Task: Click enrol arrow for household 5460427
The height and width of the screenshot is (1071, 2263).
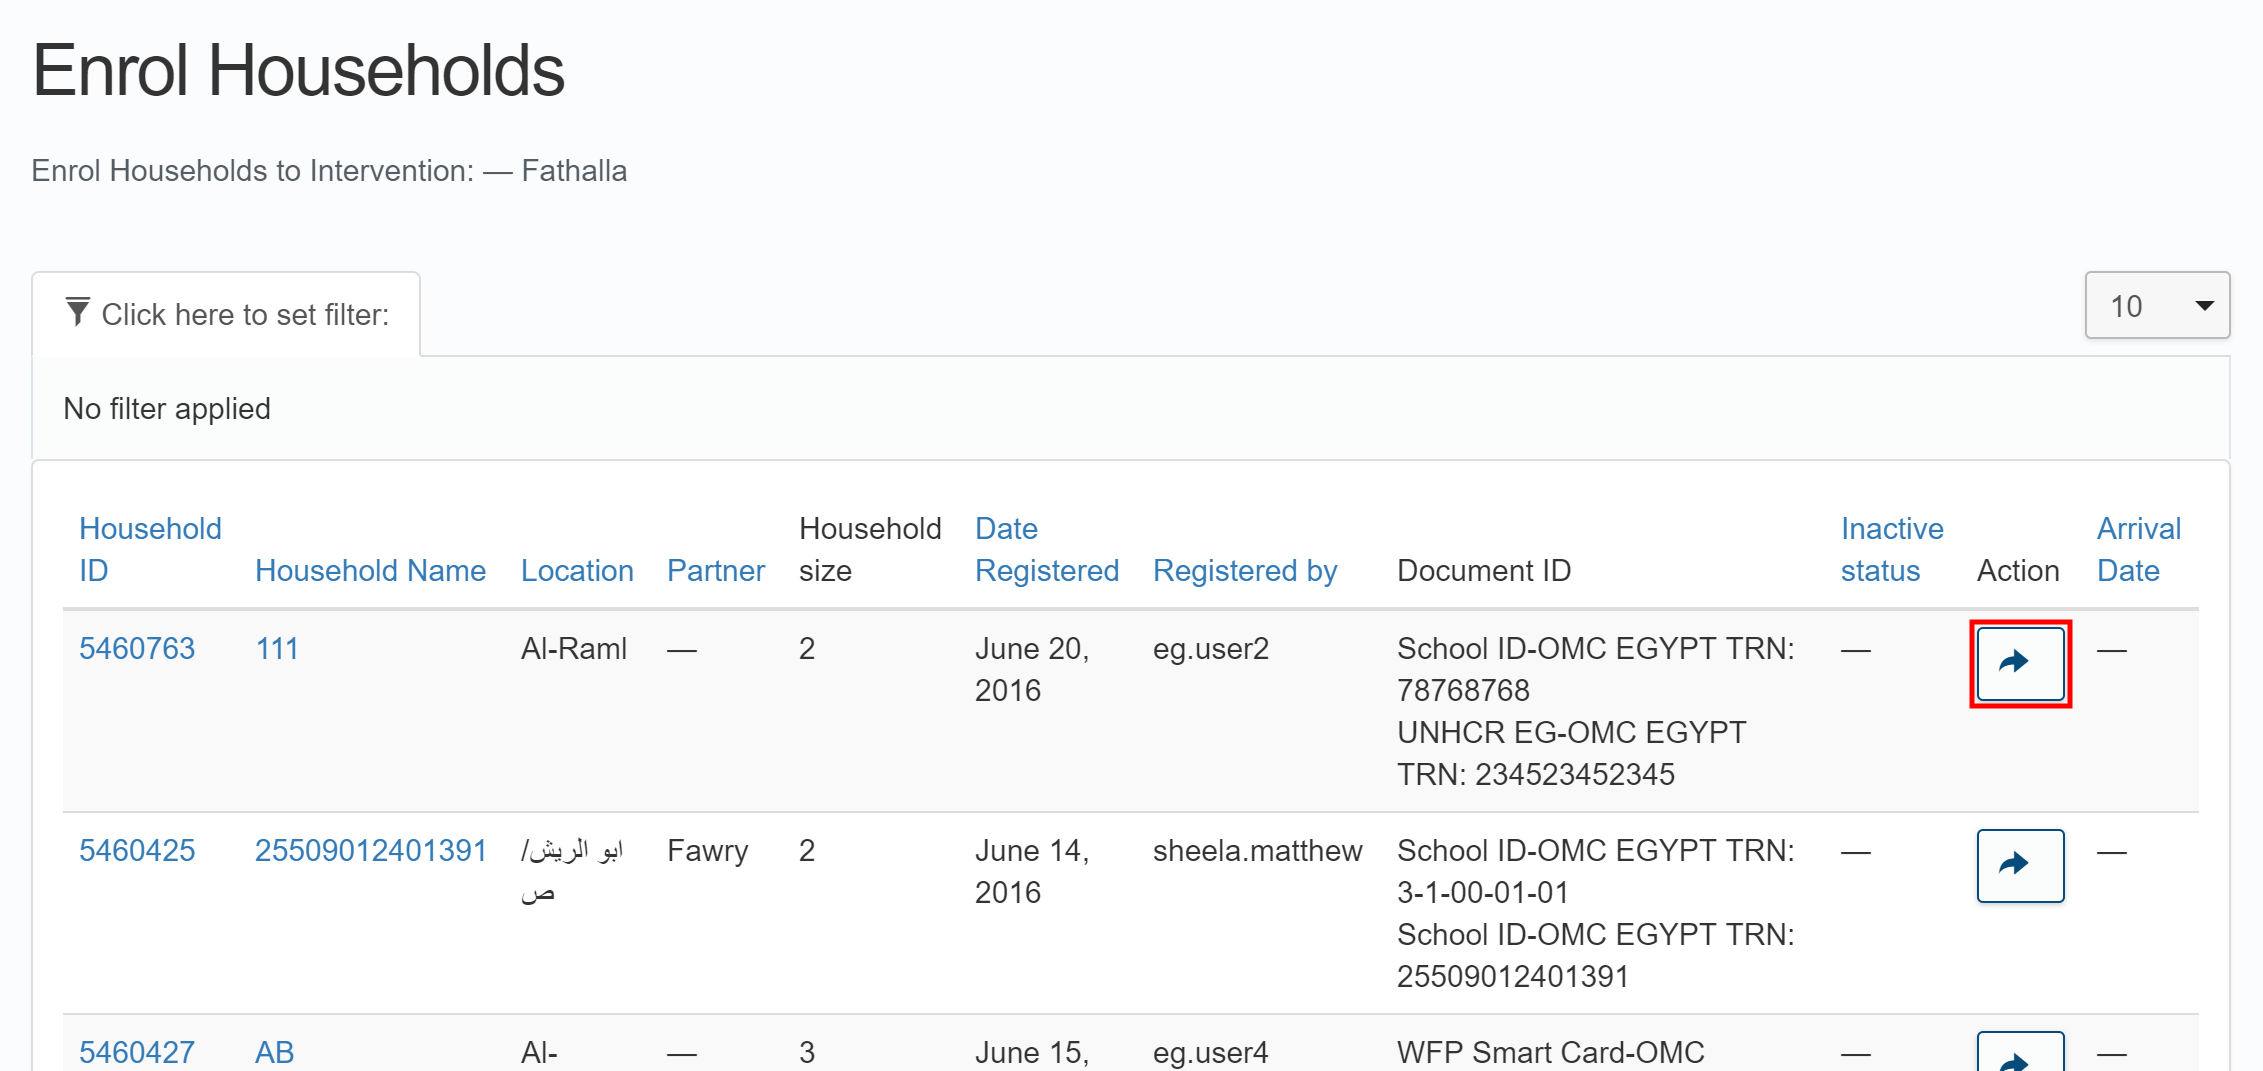Action: point(2019,1055)
